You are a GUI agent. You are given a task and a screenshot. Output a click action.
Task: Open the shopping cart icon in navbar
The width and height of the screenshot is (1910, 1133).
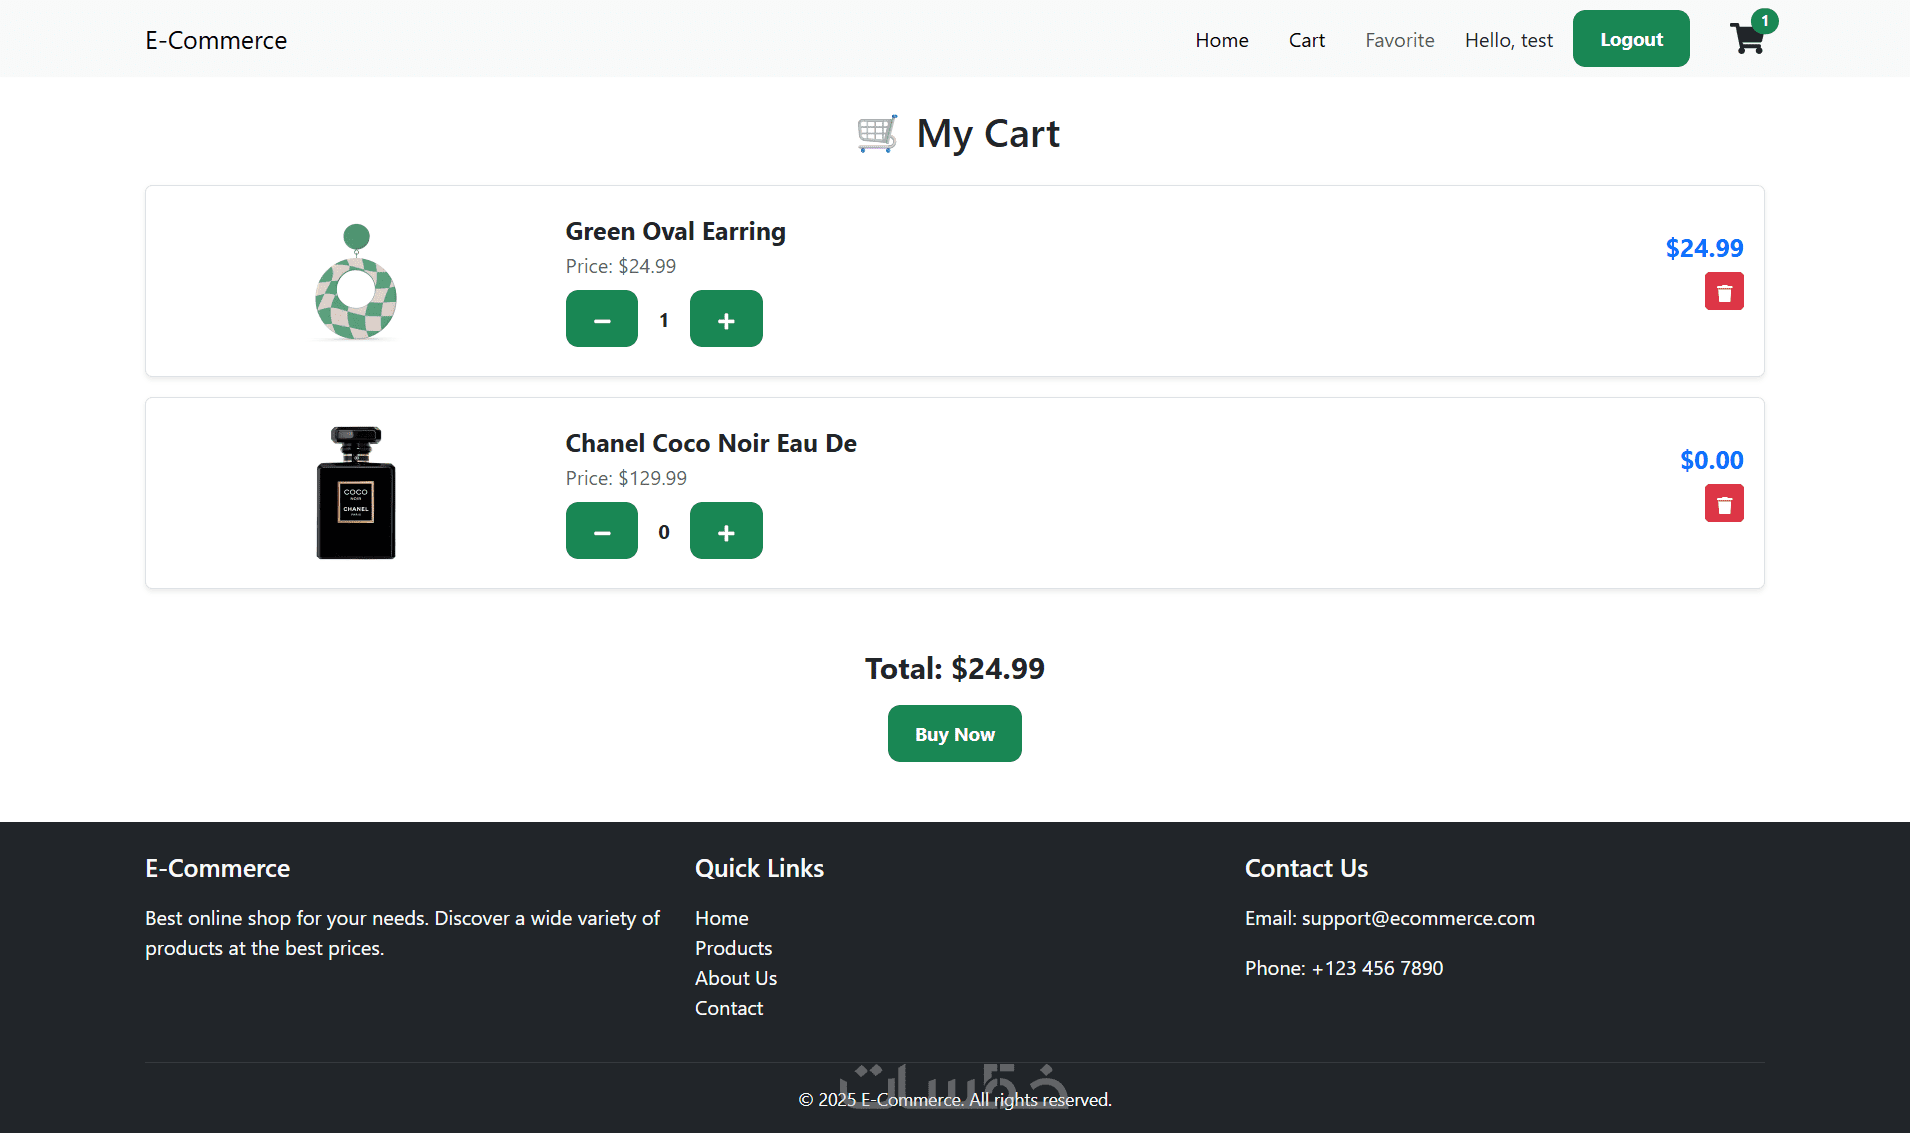(1746, 39)
